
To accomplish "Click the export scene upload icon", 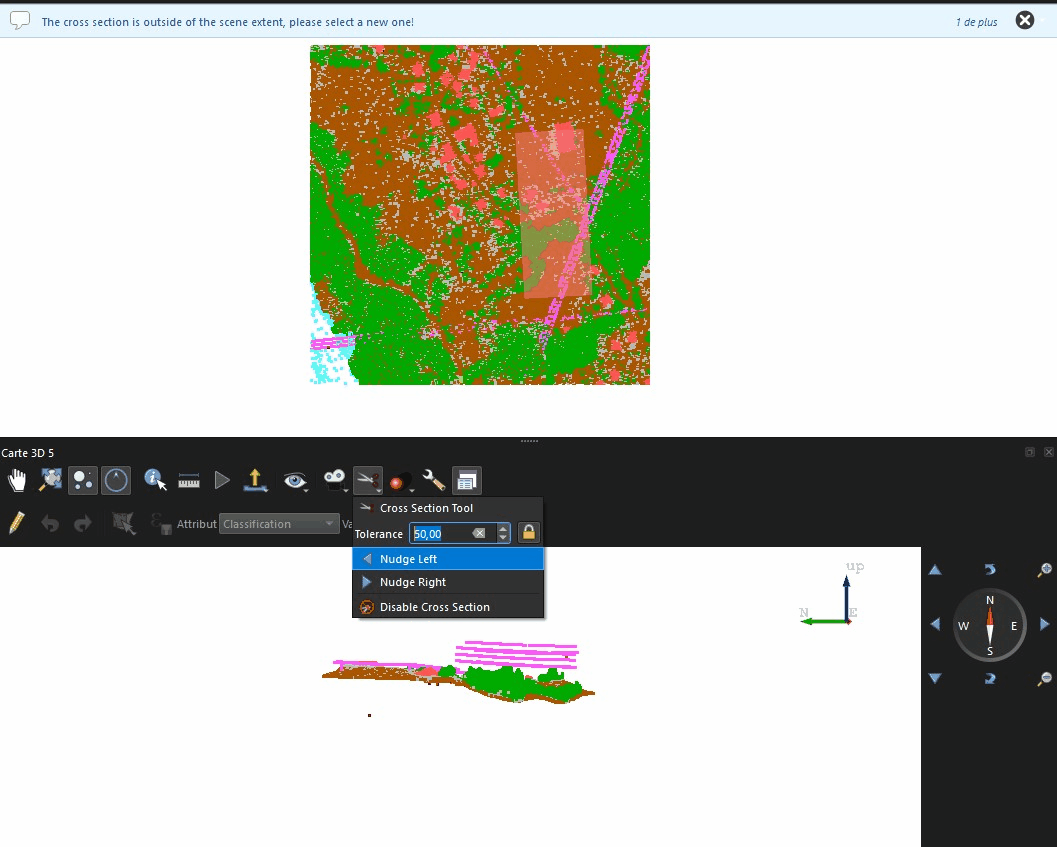I will (x=255, y=481).
